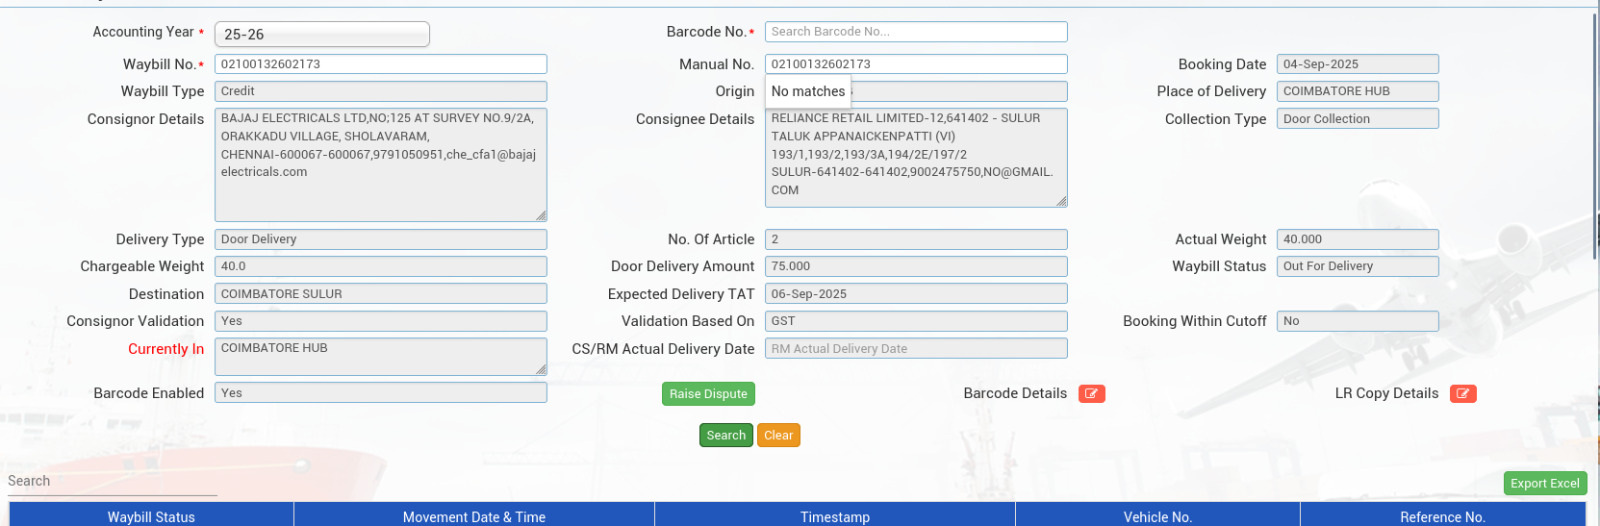Open the Accounting Year dropdown
This screenshot has height=526, width=1600.
(321, 34)
